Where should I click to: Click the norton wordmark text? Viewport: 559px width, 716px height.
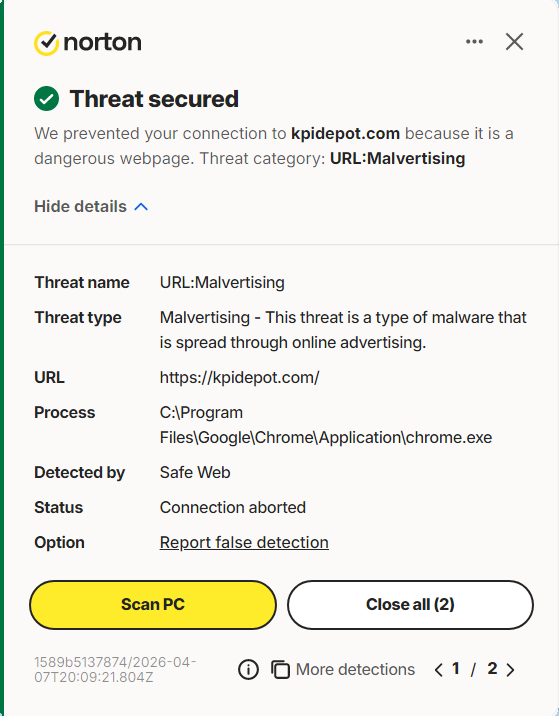[103, 42]
